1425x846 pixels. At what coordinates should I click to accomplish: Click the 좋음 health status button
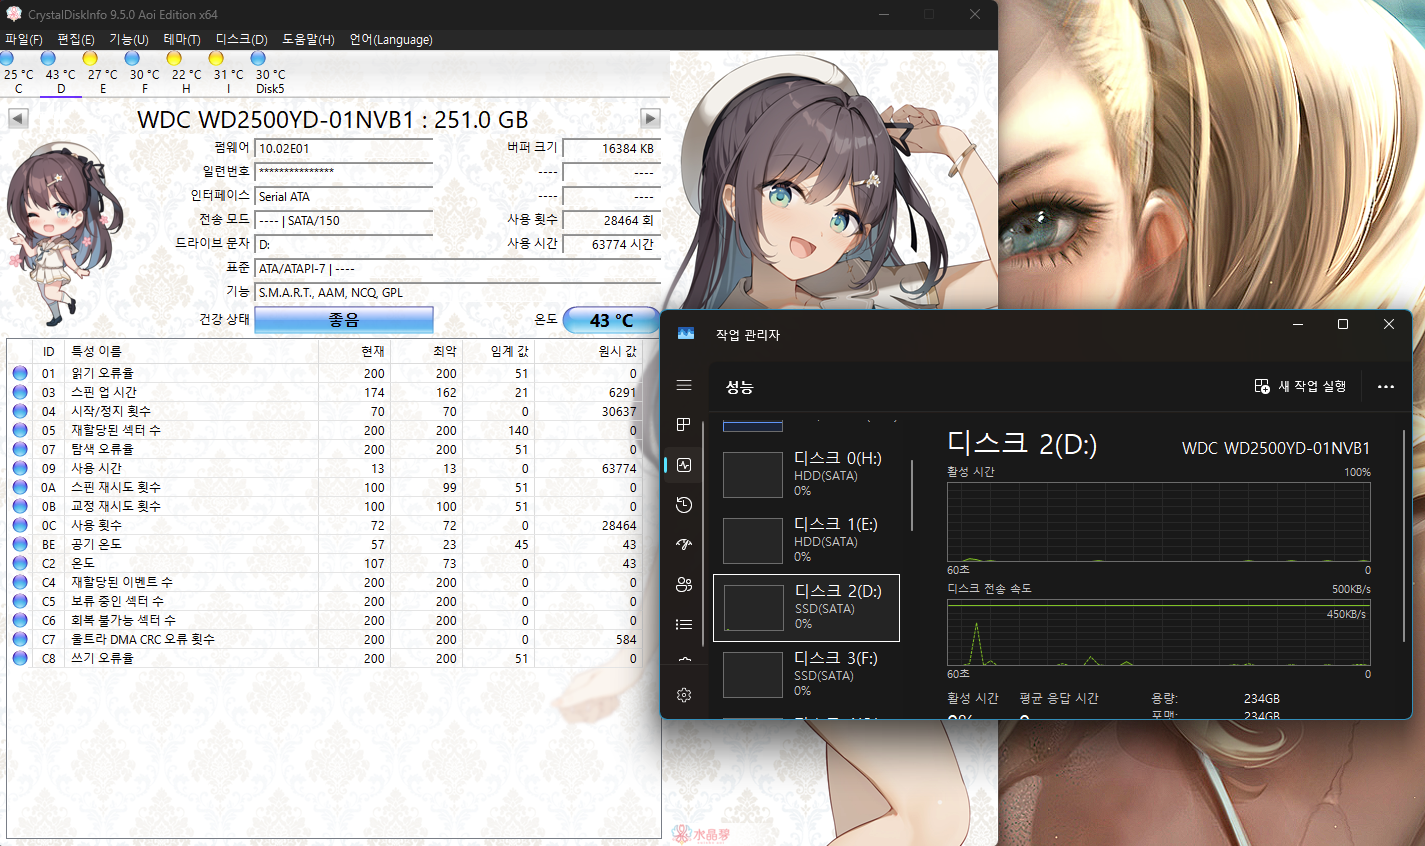(344, 320)
